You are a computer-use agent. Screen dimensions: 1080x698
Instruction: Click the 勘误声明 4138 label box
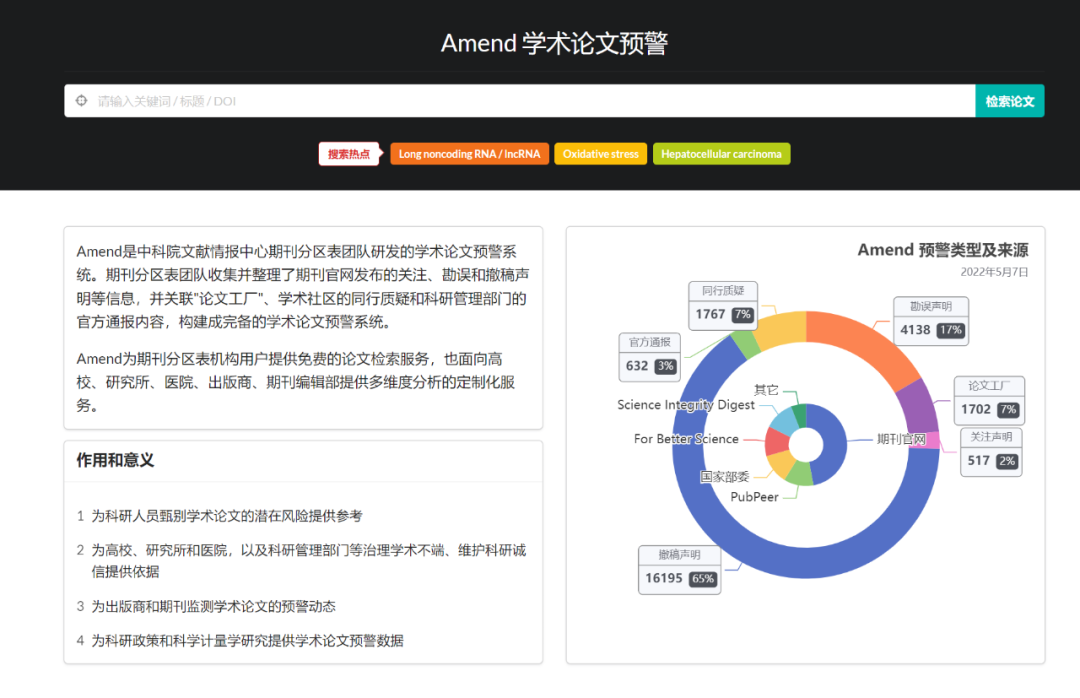(930, 321)
